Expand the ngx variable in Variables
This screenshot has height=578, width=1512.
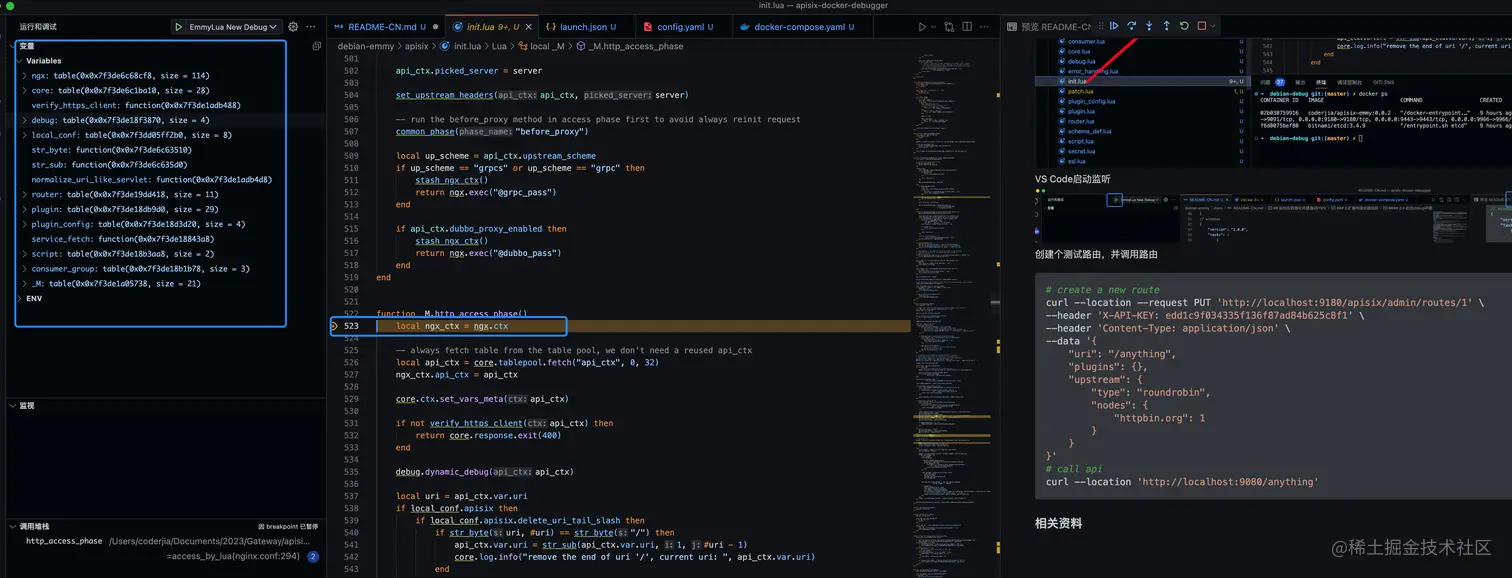click(22, 74)
